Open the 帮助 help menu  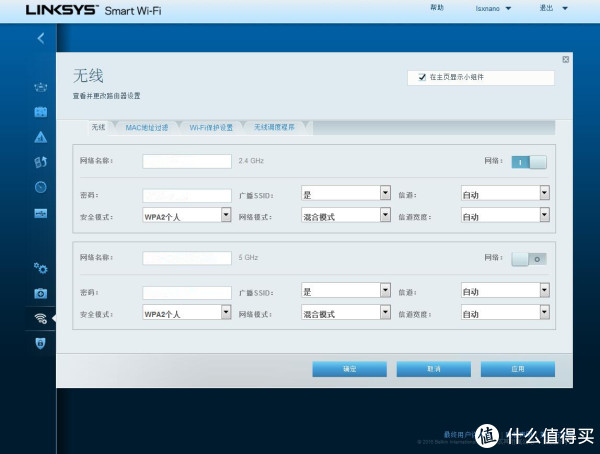437,8
